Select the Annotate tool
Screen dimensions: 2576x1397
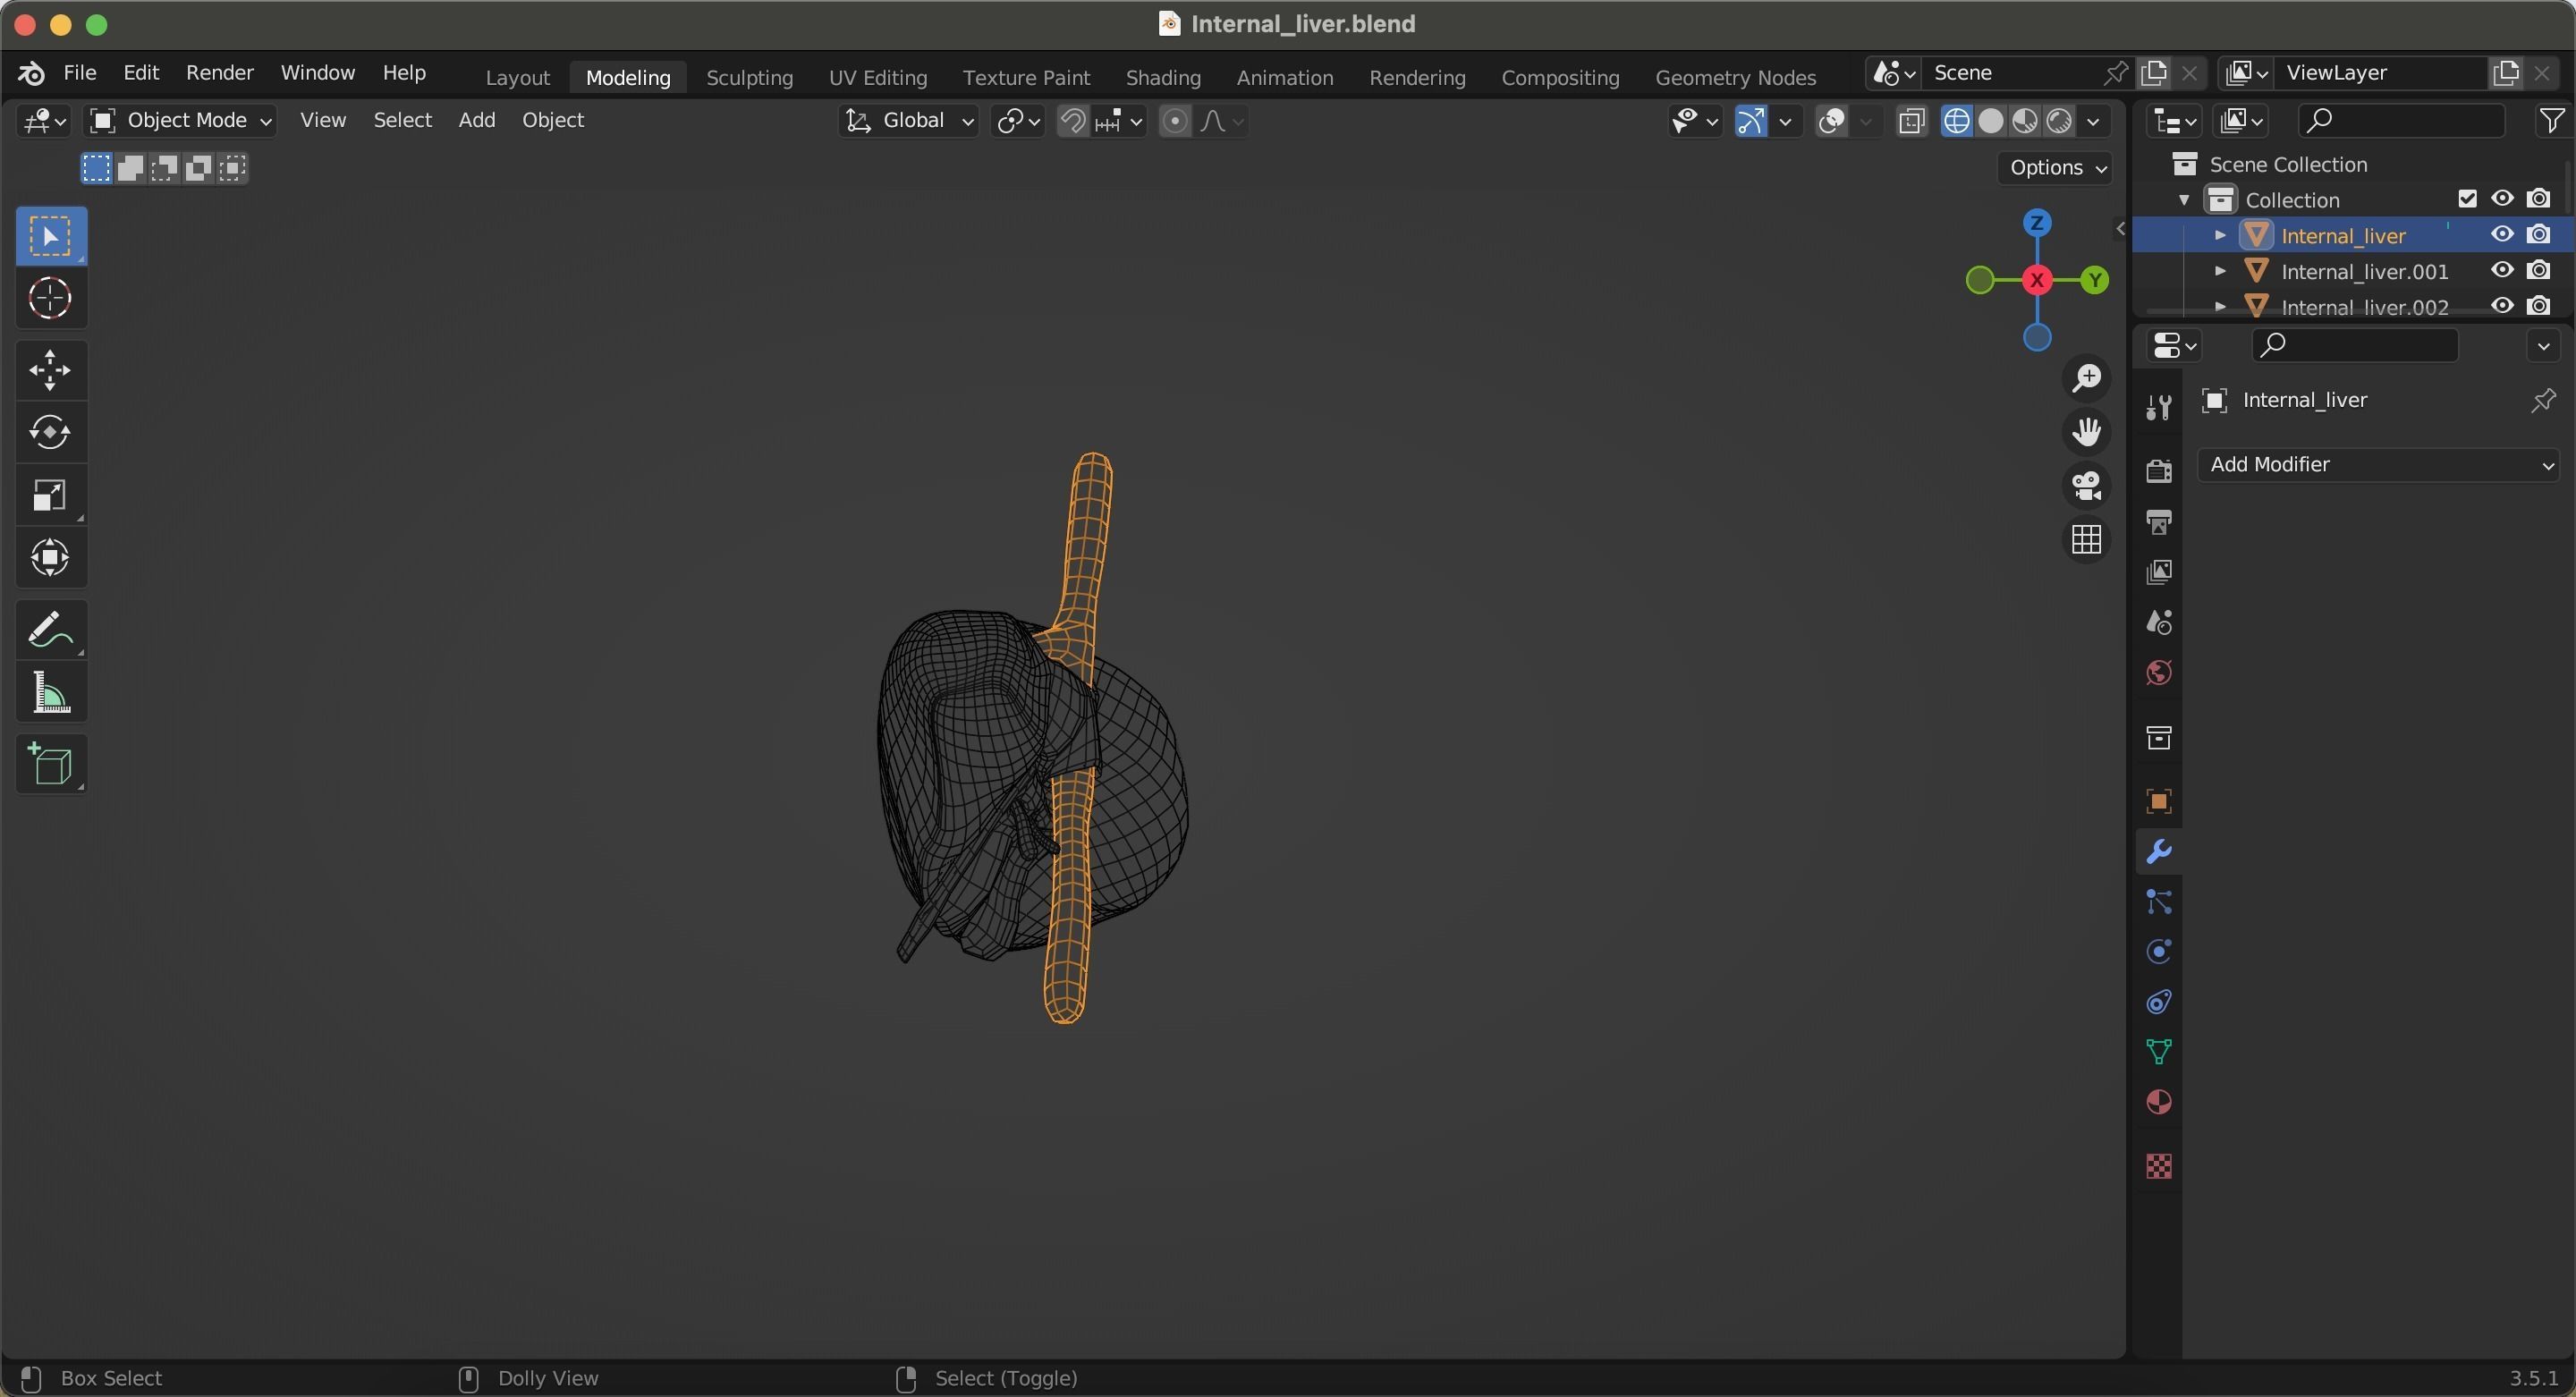pos(51,630)
